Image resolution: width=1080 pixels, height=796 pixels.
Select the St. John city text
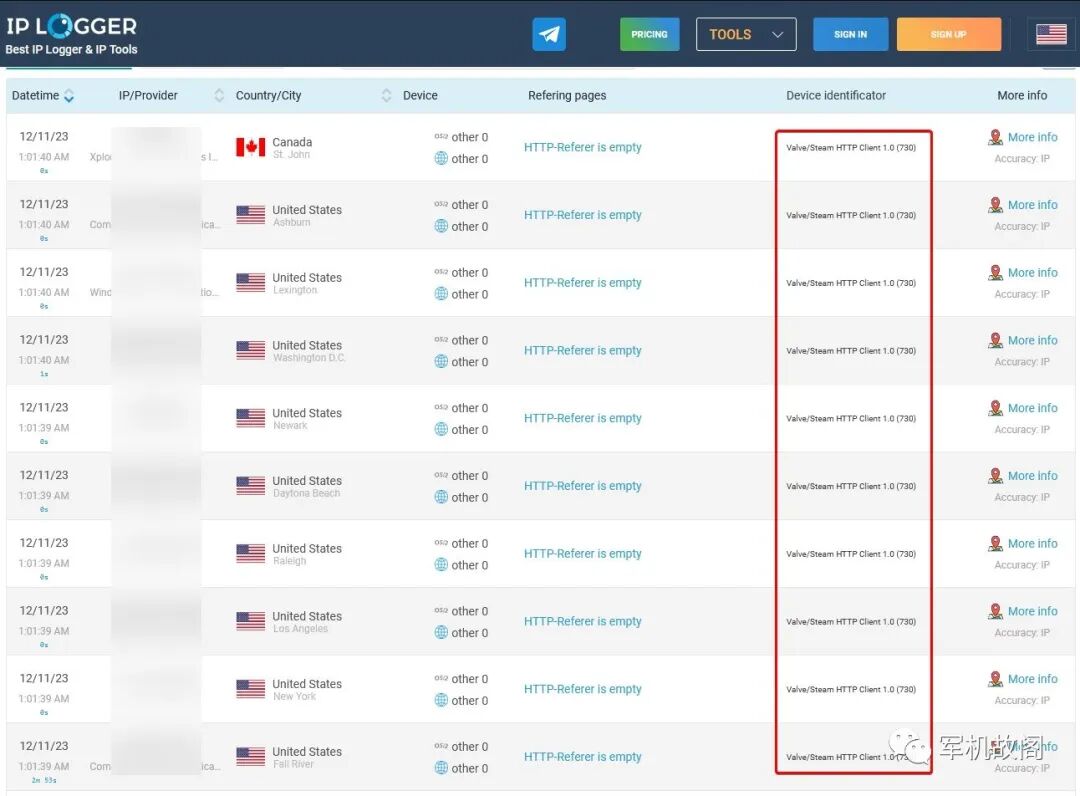tap(291, 154)
